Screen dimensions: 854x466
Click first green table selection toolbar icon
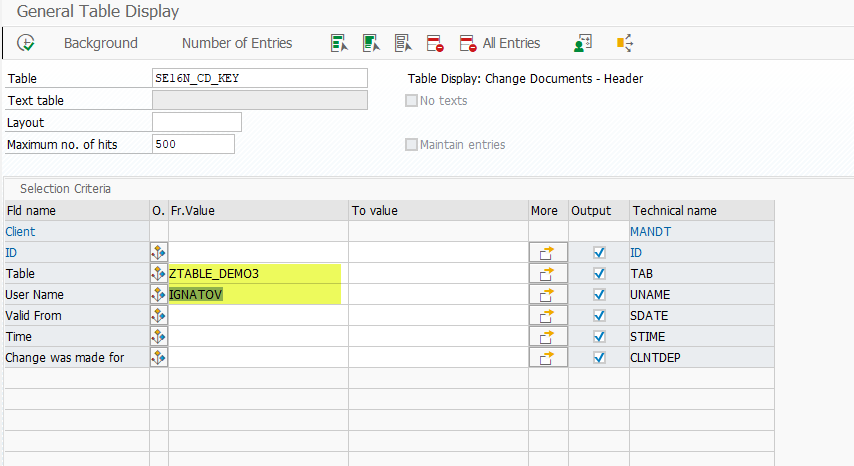(x=339, y=43)
